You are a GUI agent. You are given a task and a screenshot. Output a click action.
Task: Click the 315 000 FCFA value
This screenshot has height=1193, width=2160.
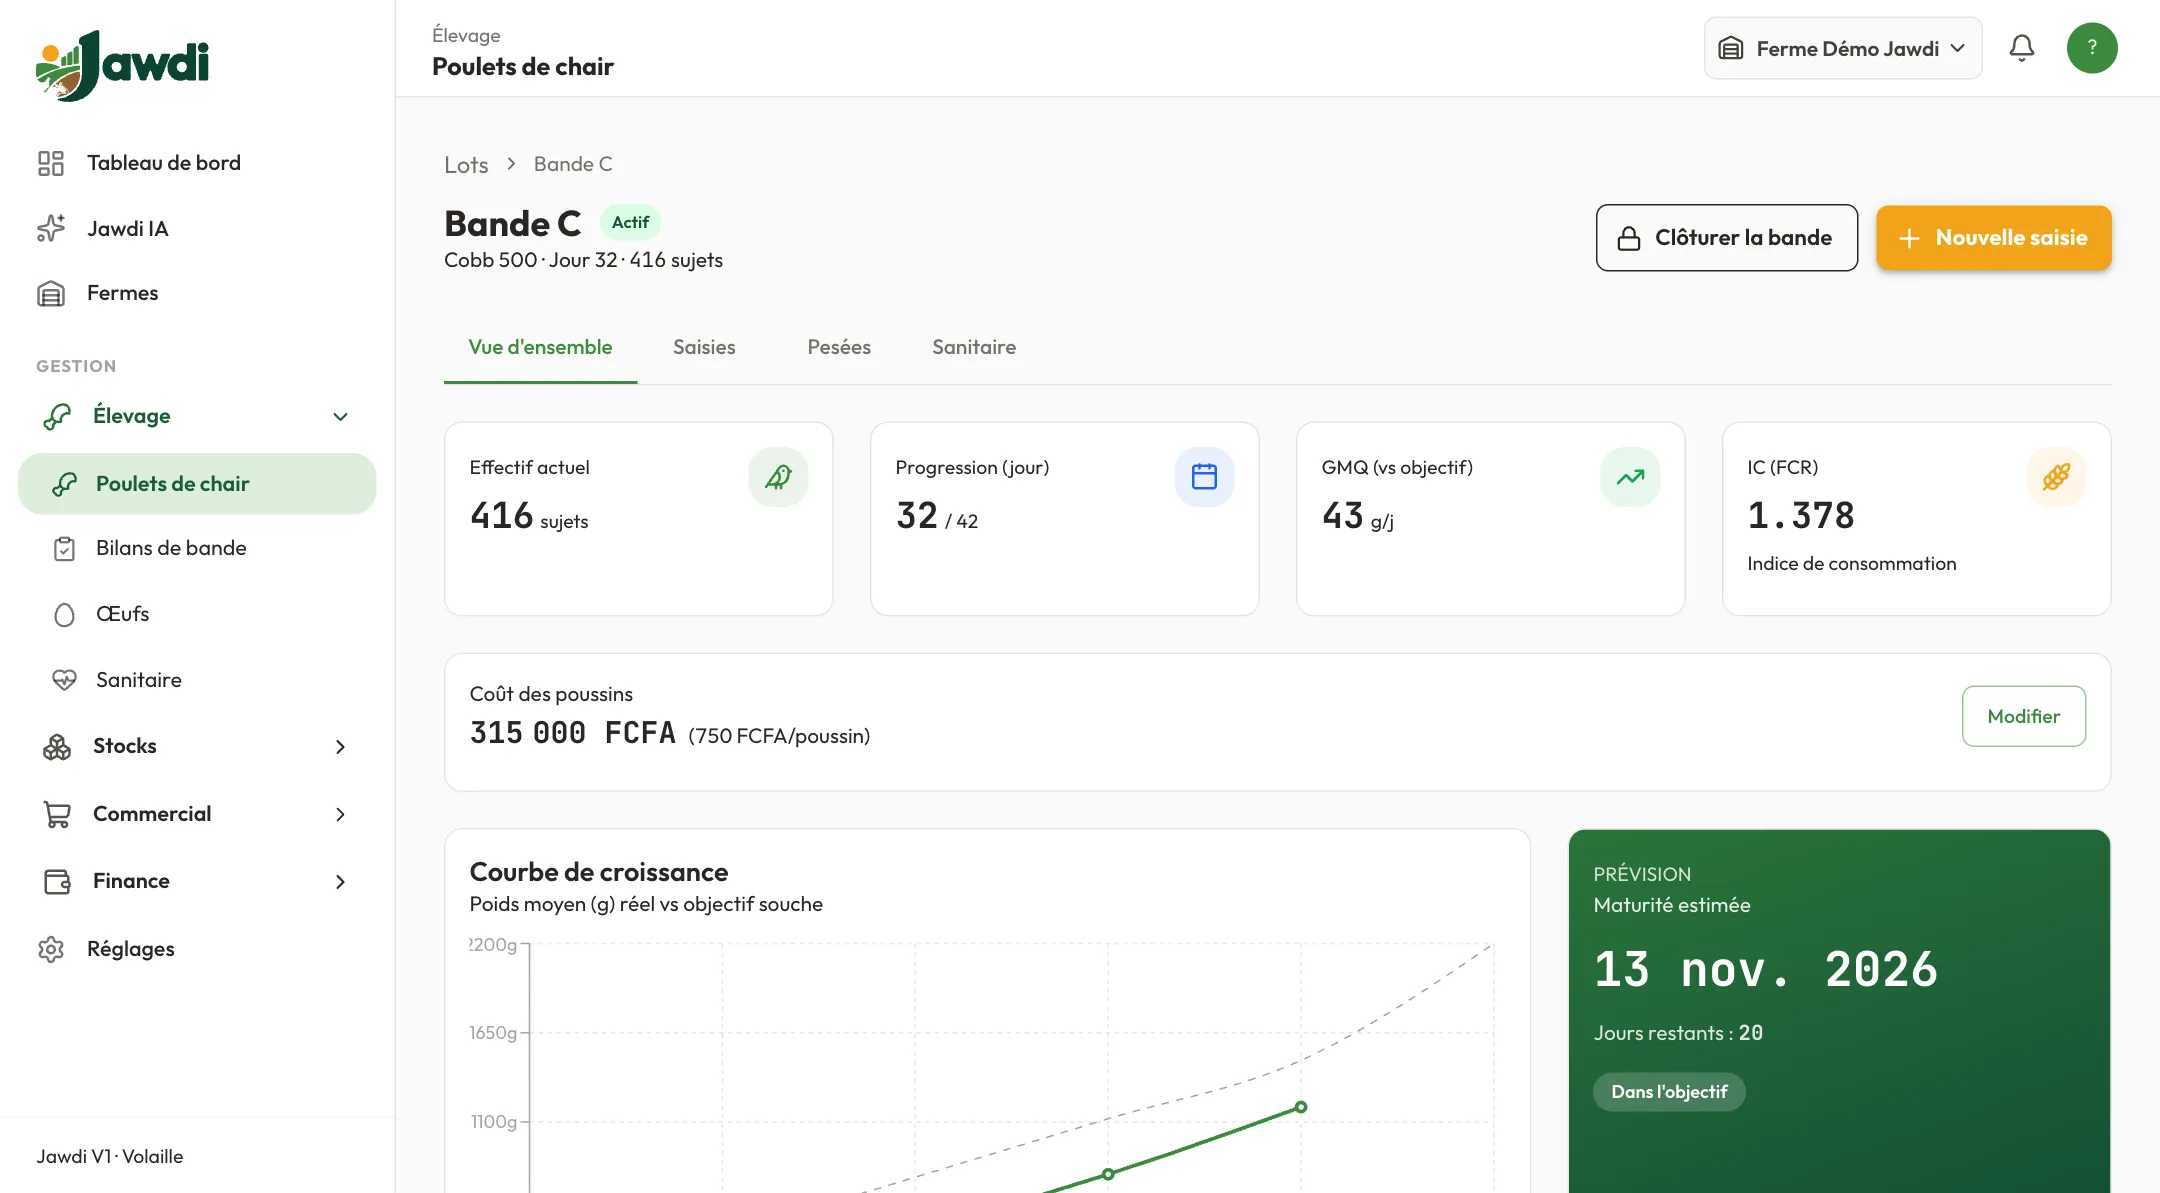[x=573, y=733]
